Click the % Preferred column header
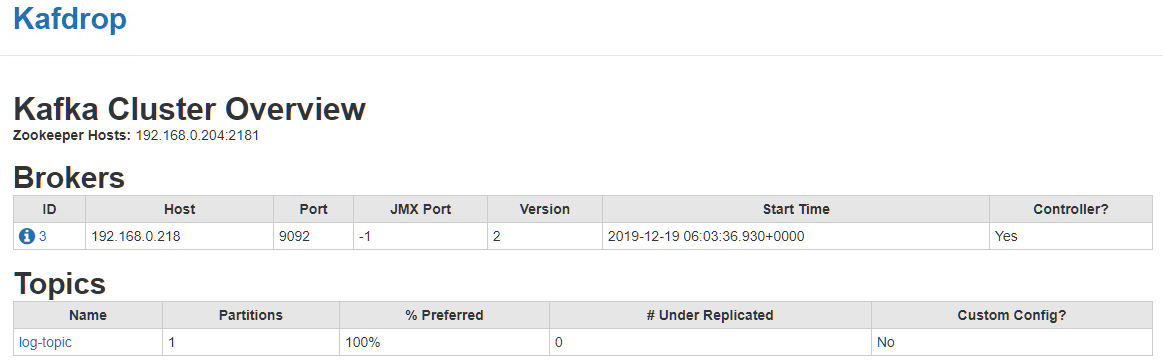The image size is (1163, 363). (444, 315)
